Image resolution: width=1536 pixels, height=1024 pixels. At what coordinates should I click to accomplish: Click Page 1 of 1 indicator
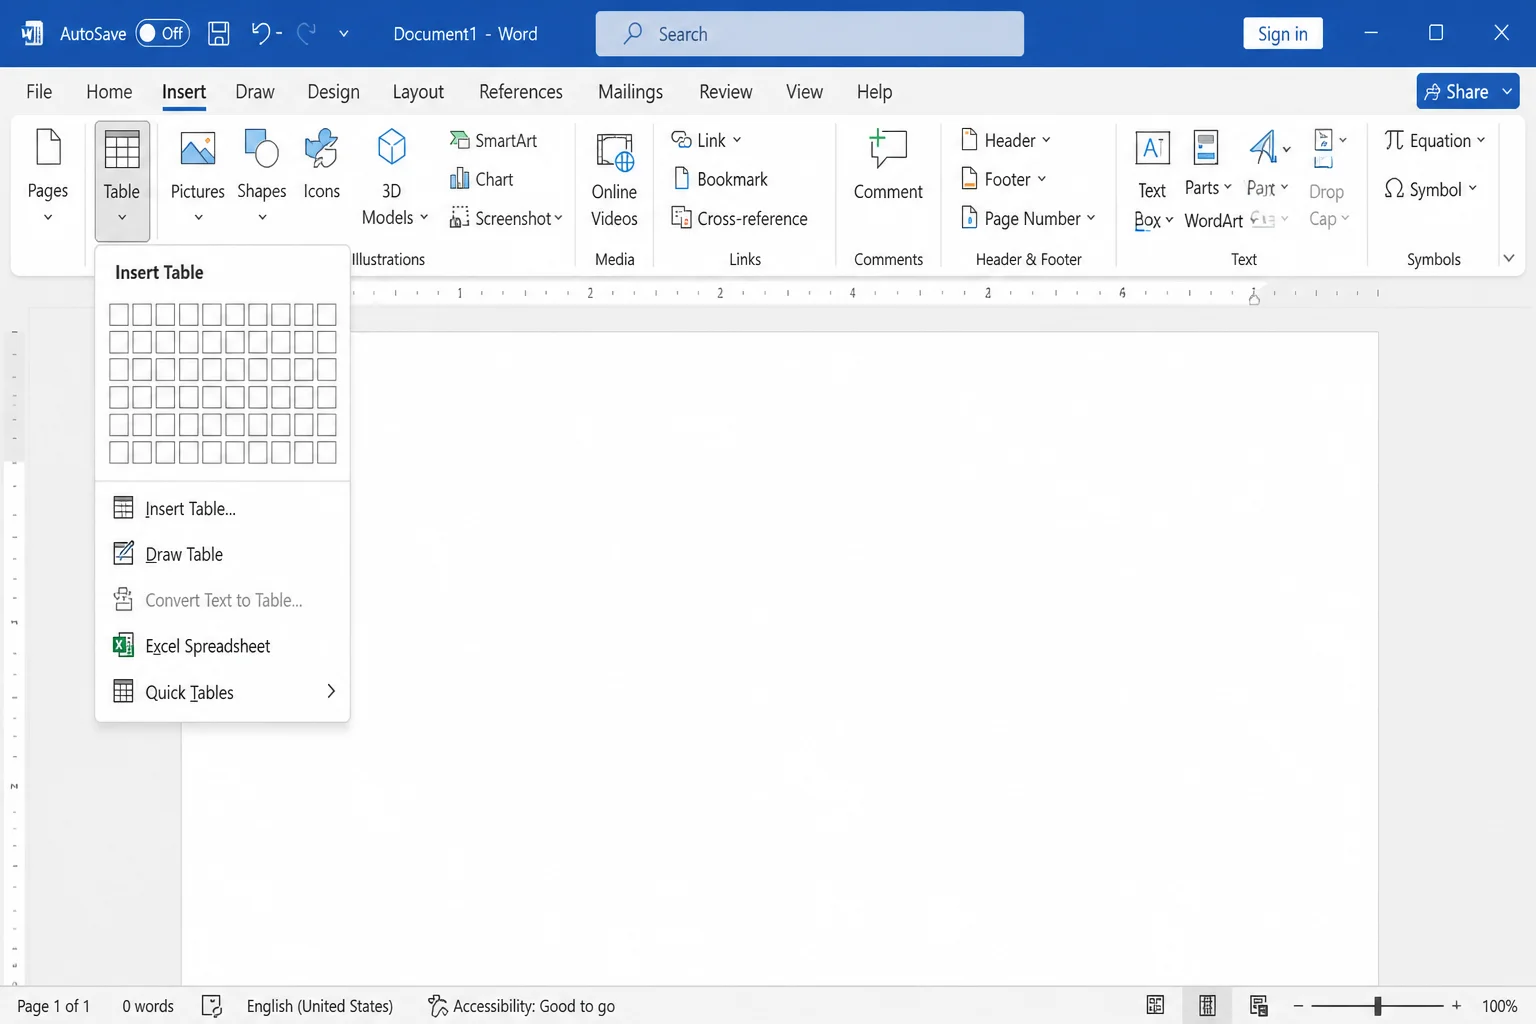[53, 1006]
